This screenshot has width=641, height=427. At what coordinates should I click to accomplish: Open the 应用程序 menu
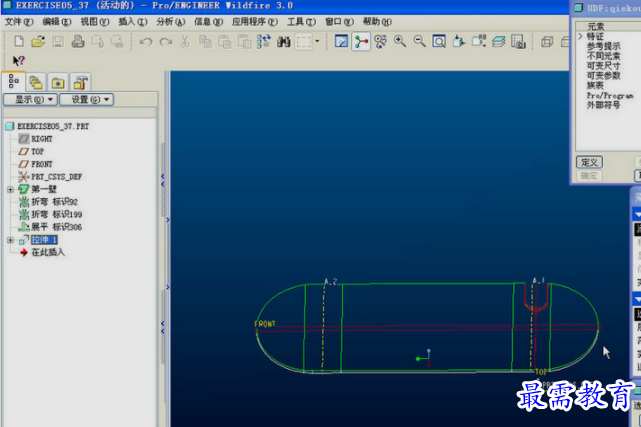tap(255, 22)
